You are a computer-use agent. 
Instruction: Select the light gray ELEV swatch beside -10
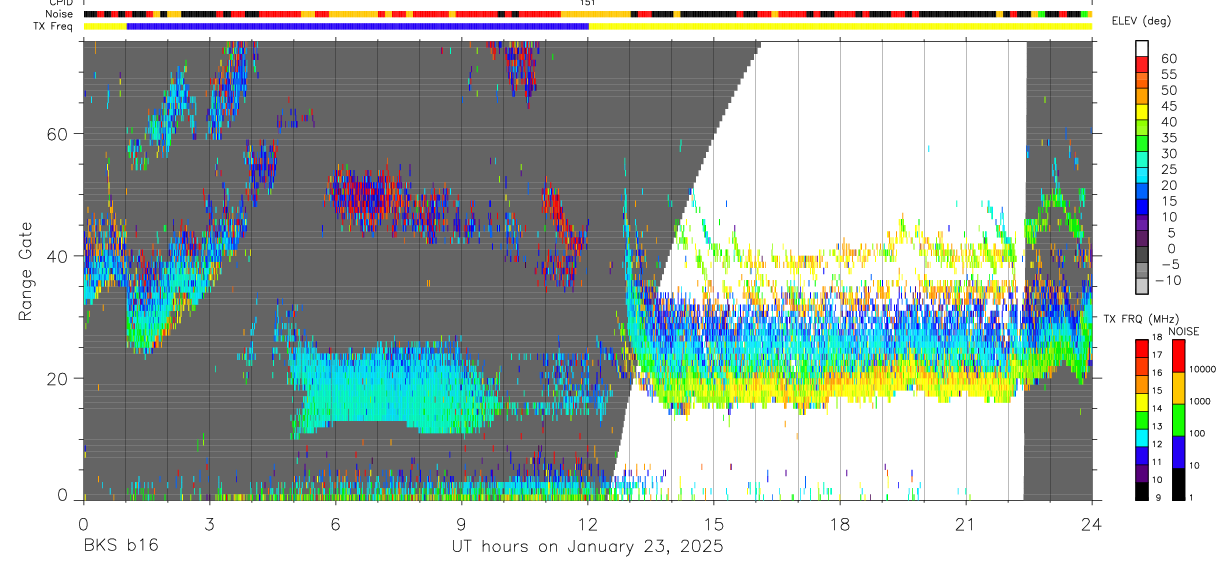[x=1142, y=287]
